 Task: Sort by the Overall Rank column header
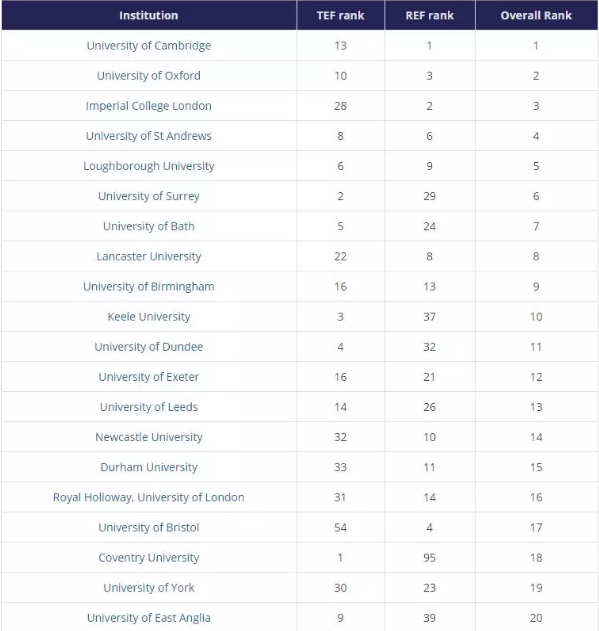click(536, 15)
